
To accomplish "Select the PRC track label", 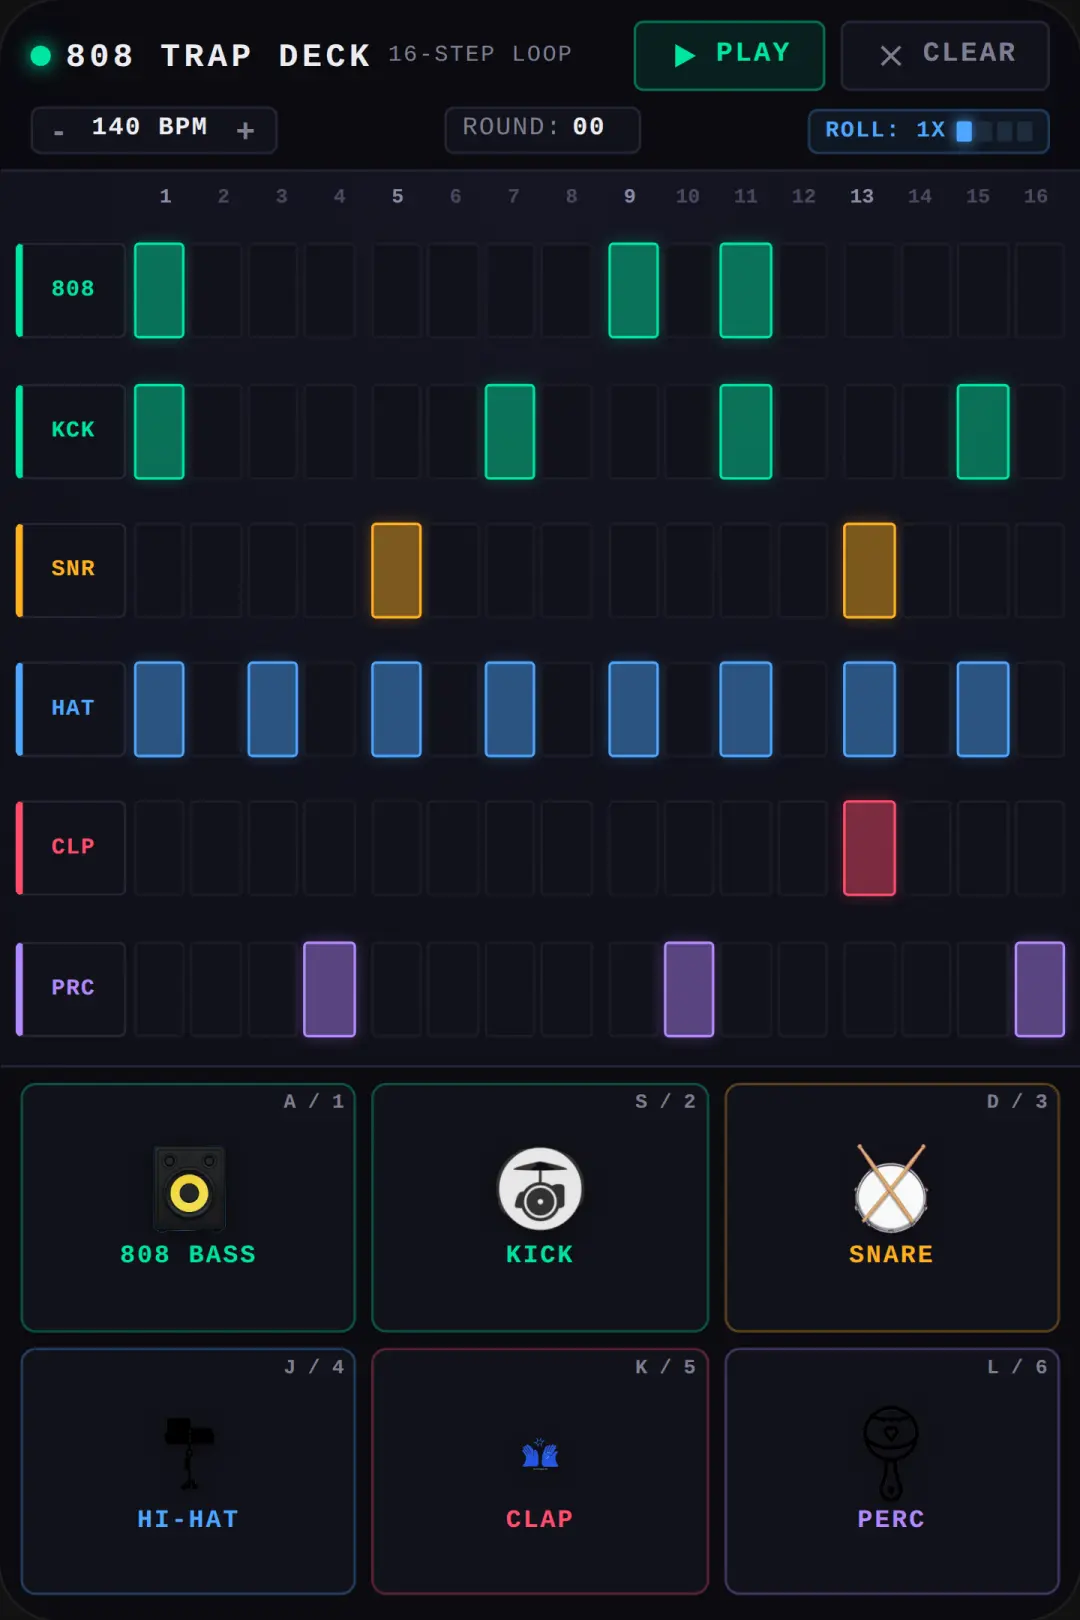I will (72, 989).
